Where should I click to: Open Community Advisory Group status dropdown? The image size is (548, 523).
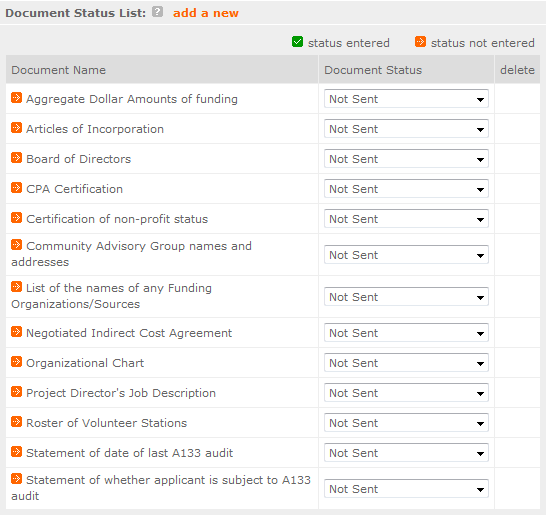[406, 255]
